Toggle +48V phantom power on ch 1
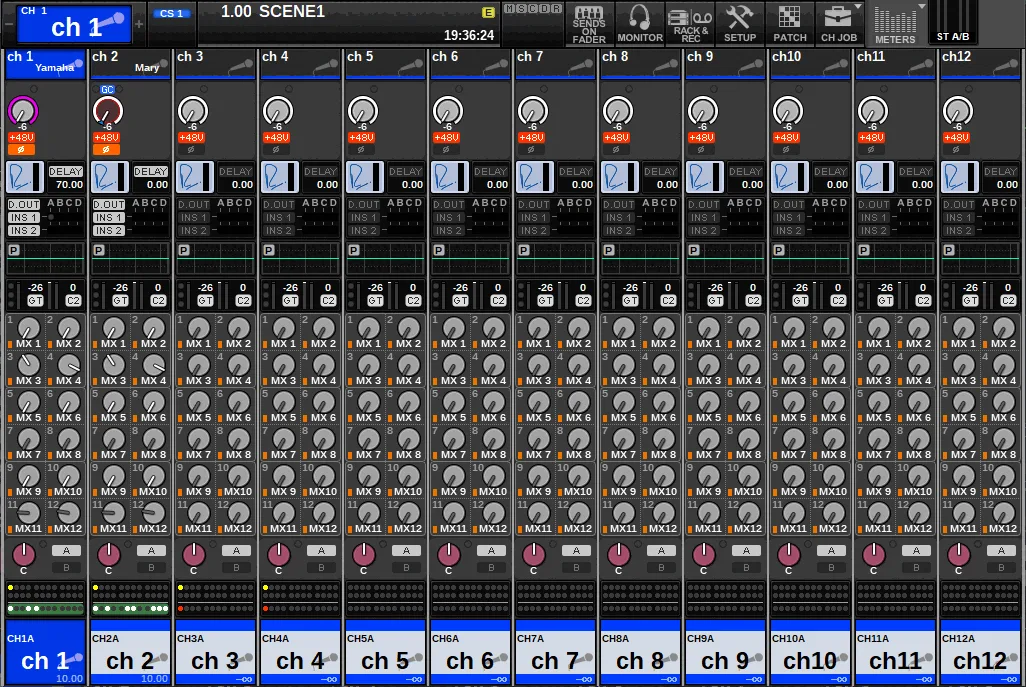The width and height of the screenshot is (1026, 687). pos(21,137)
